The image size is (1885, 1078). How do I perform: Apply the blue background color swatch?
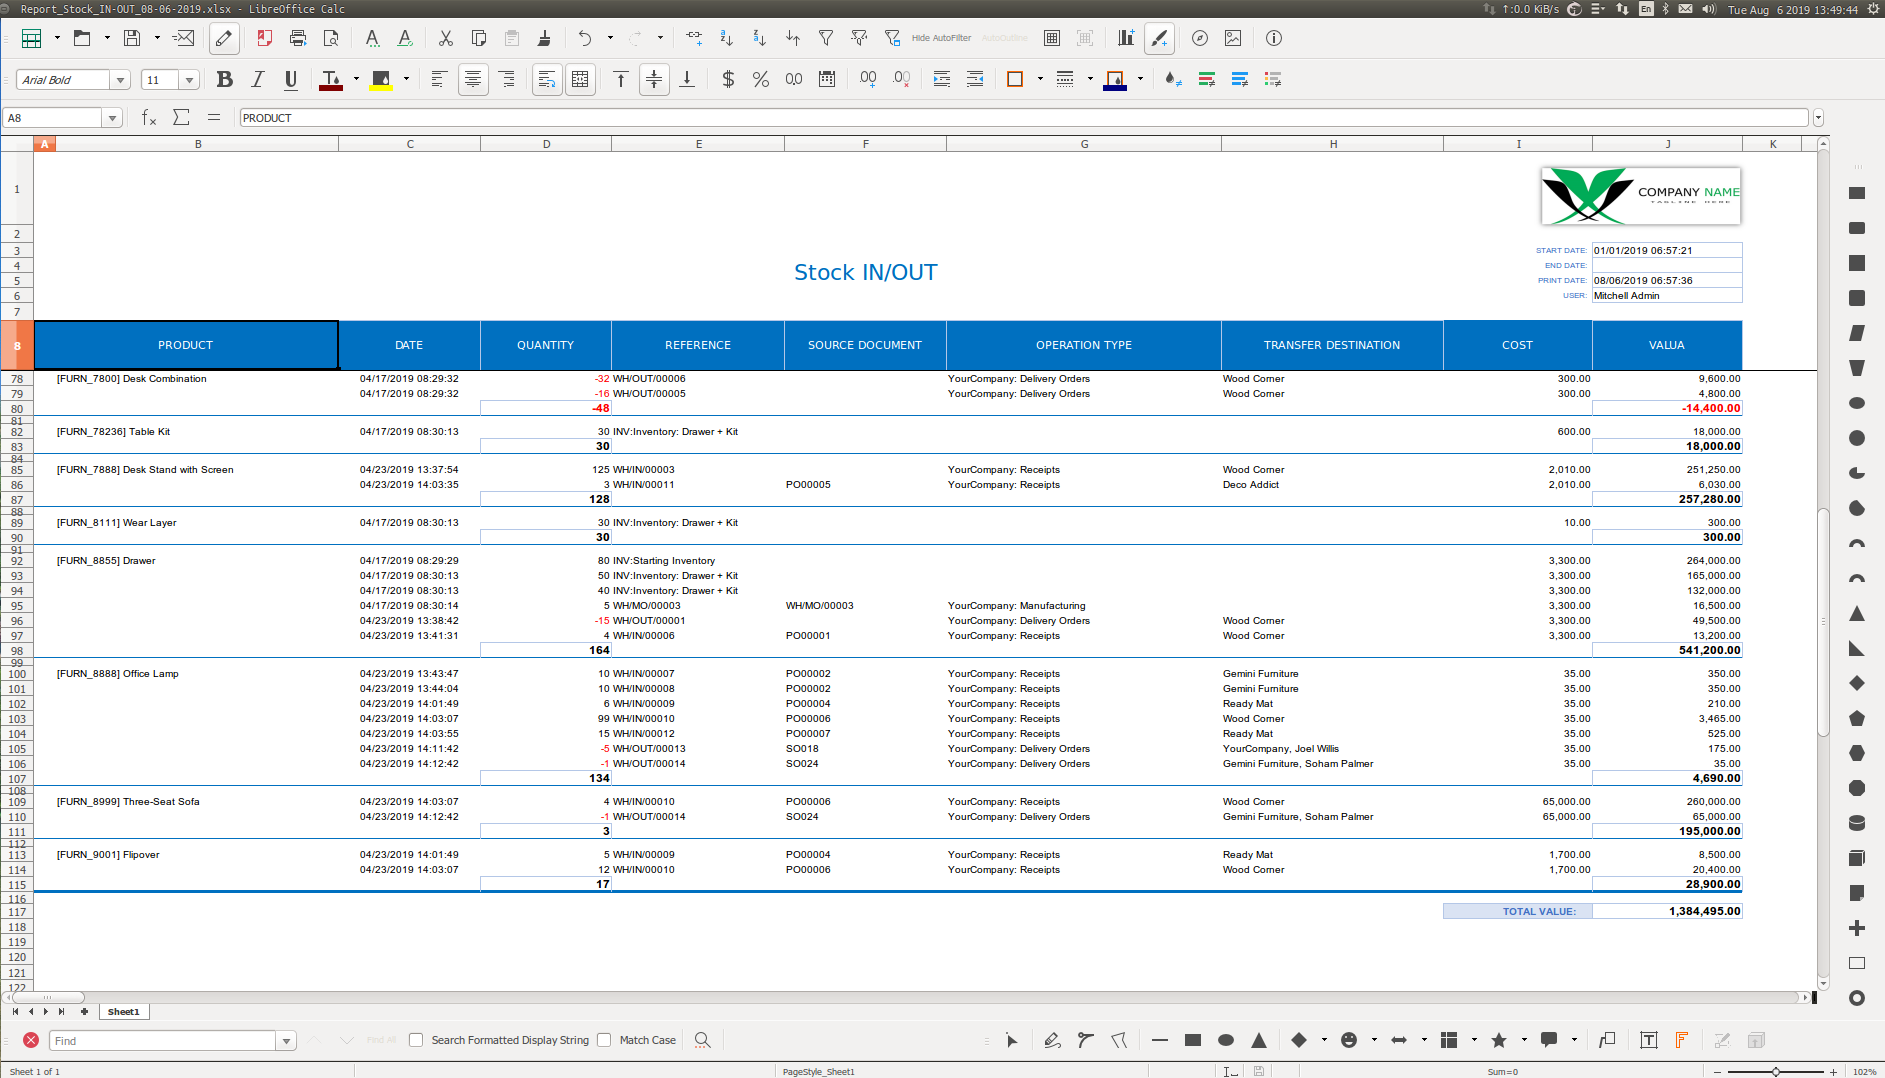[x=1115, y=79]
